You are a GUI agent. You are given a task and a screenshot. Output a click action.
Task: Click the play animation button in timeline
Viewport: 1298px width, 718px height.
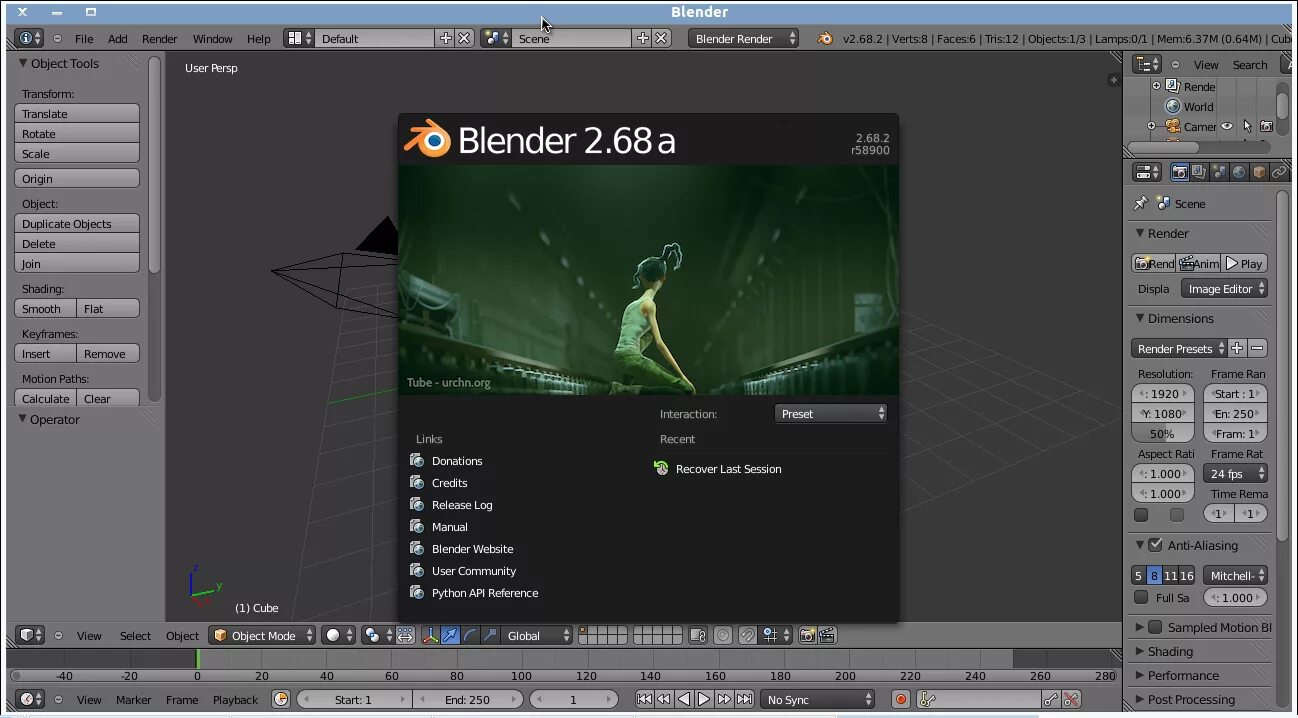(704, 700)
